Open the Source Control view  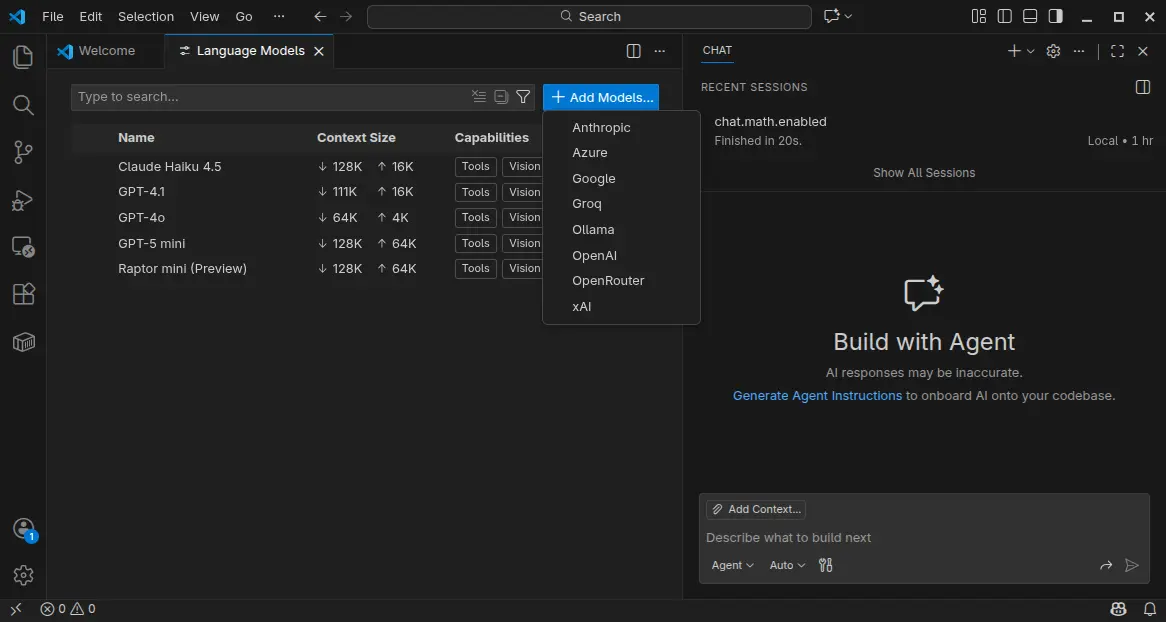coord(23,152)
